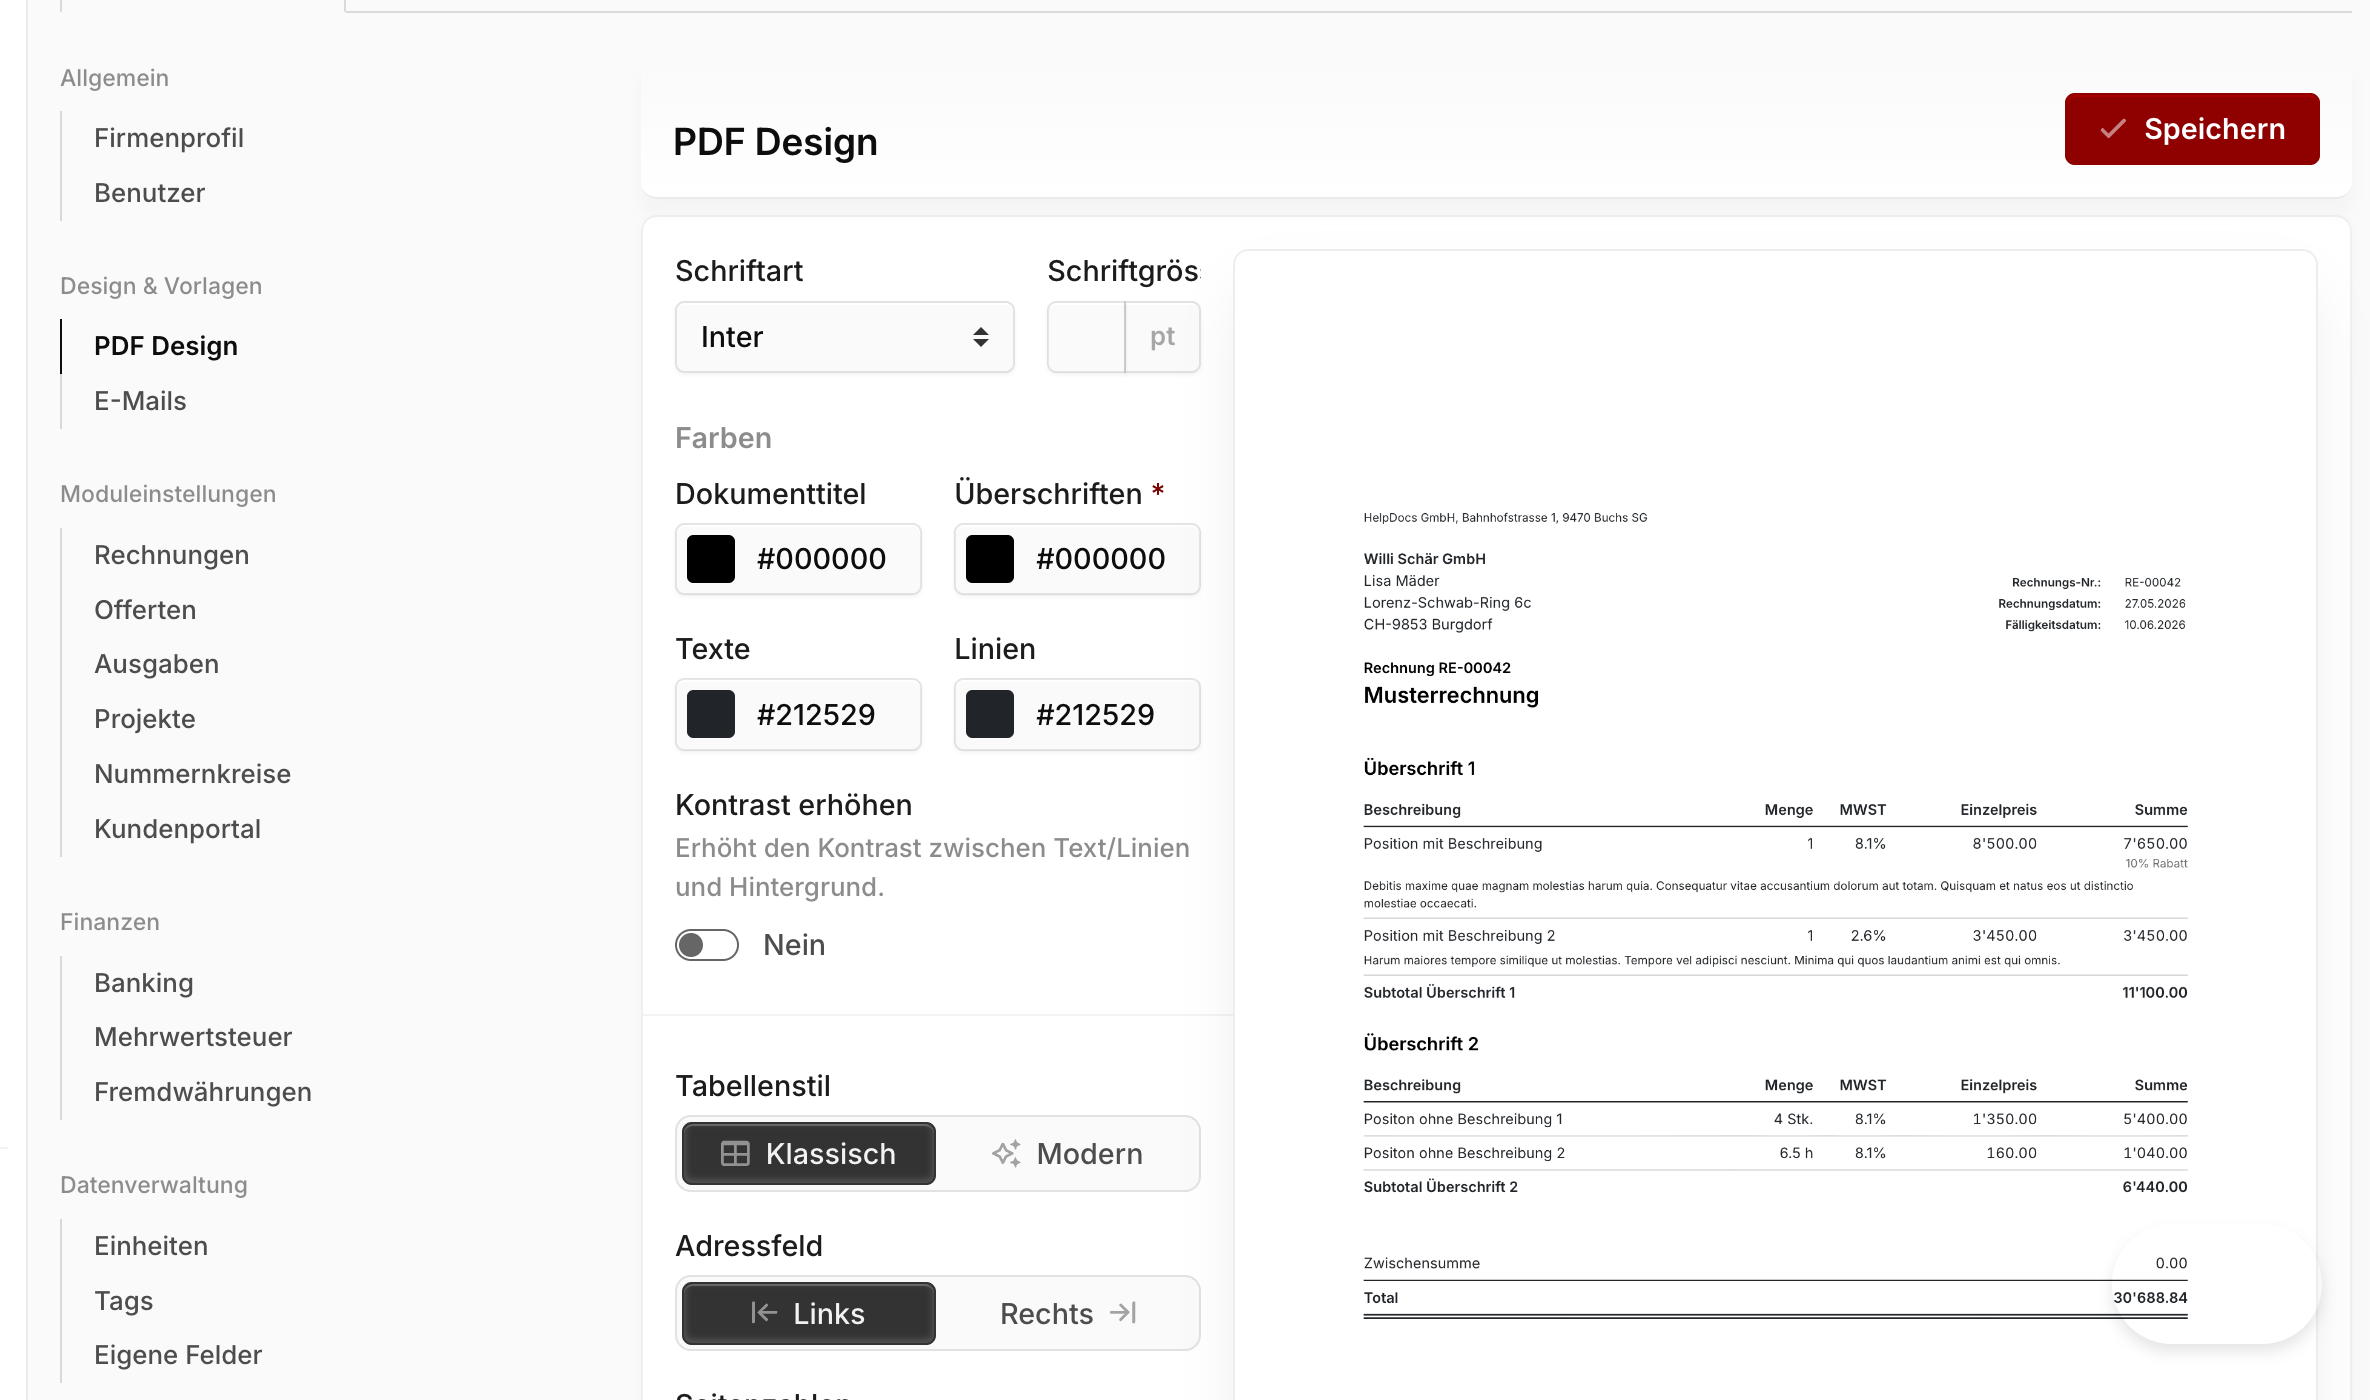Set Adressfeld to Rechts
This screenshot has width=2370, height=1400.
pos(1067,1313)
